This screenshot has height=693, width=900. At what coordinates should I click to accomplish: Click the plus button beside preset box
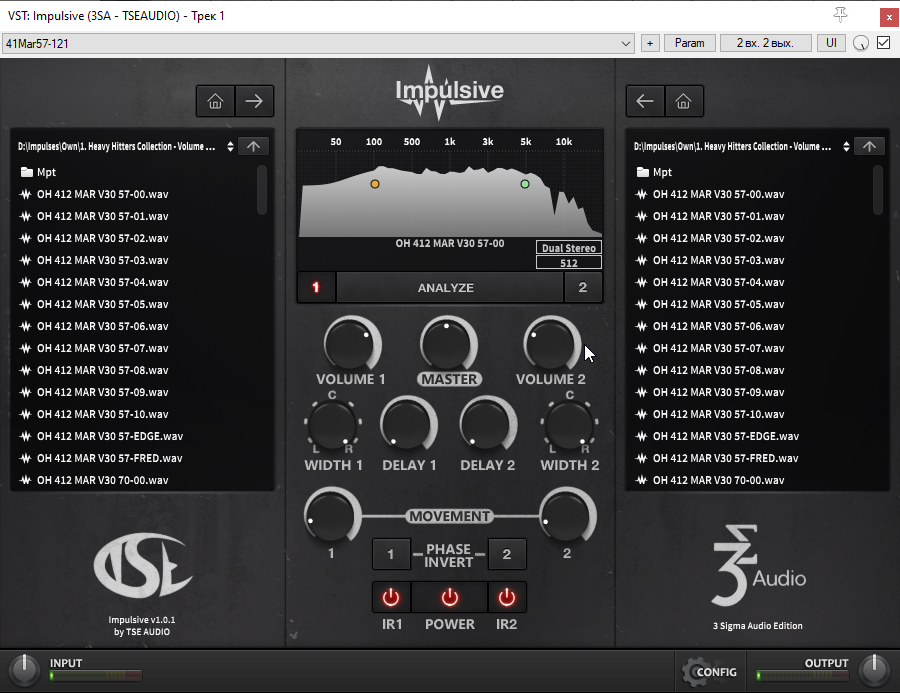[x=650, y=43]
